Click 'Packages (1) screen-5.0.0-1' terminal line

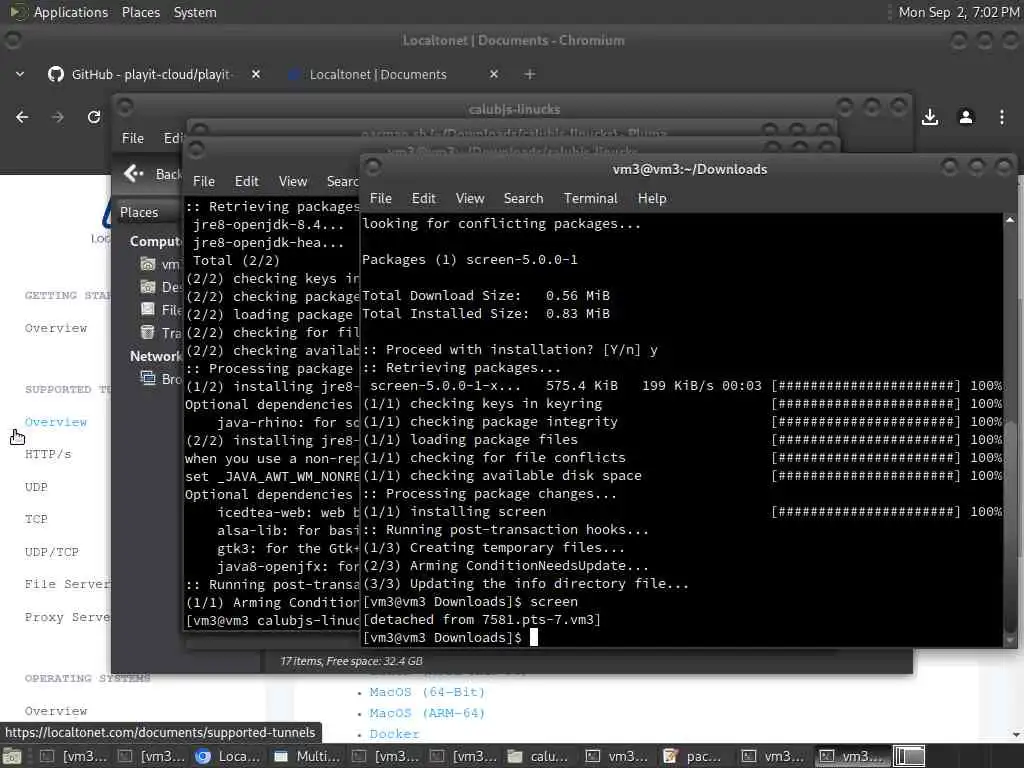(x=470, y=260)
